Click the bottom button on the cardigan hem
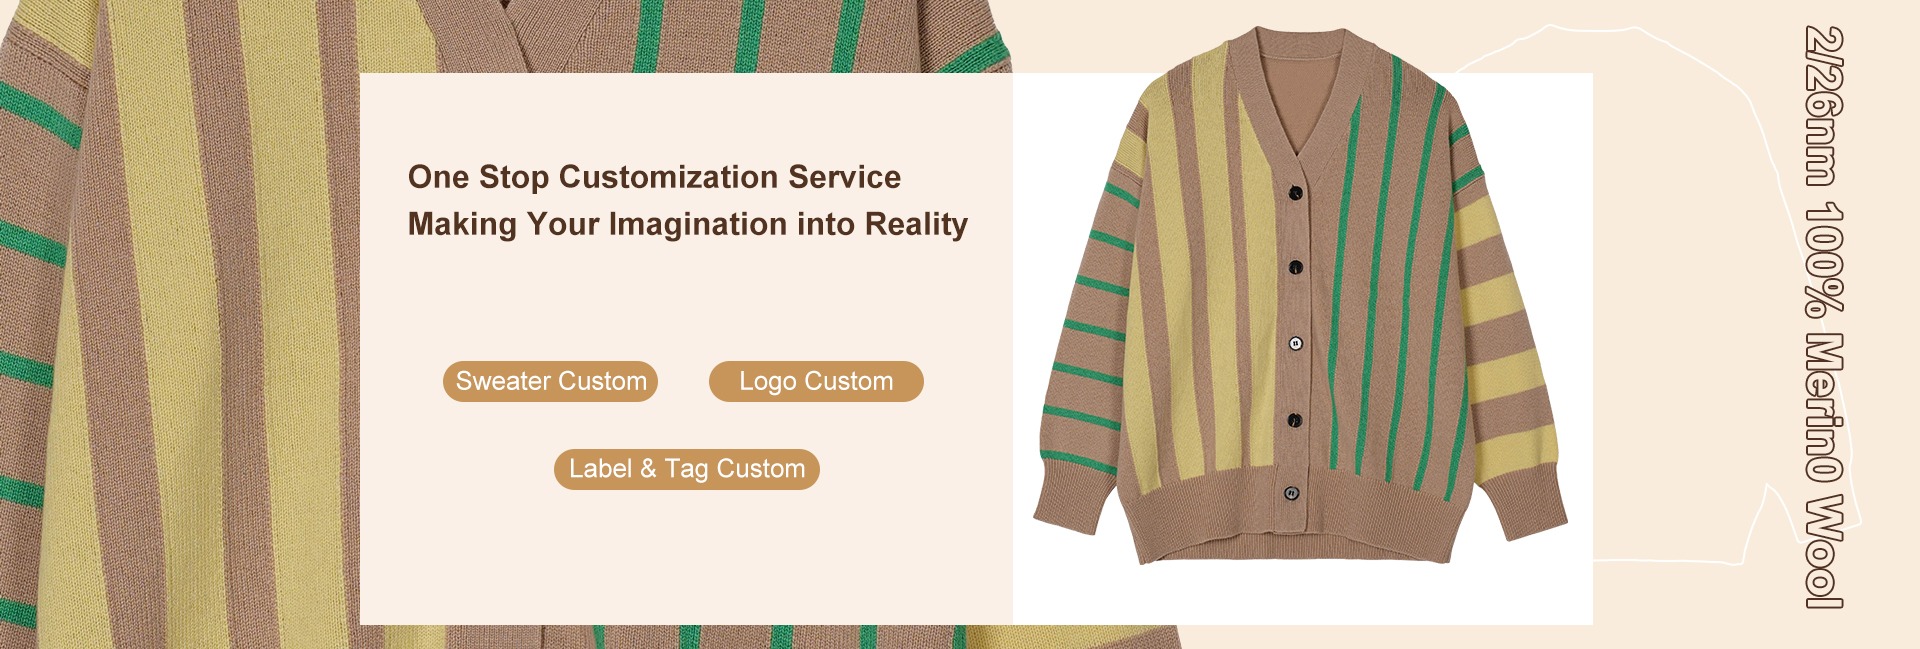Image resolution: width=1920 pixels, height=649 pixels. (1291, 493)
